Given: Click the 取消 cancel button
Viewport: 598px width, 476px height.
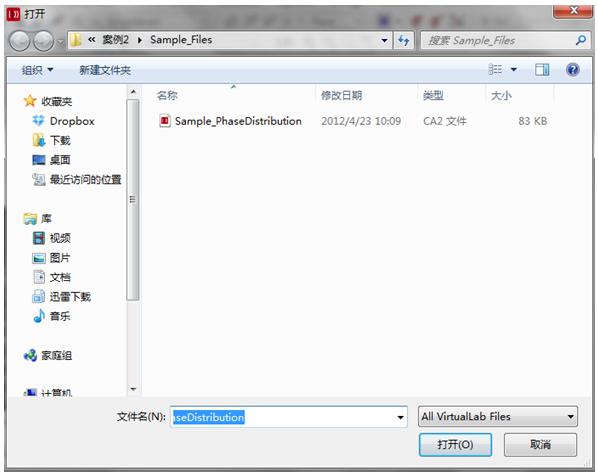Looking at the screenshot, I should tap(540, 444).
